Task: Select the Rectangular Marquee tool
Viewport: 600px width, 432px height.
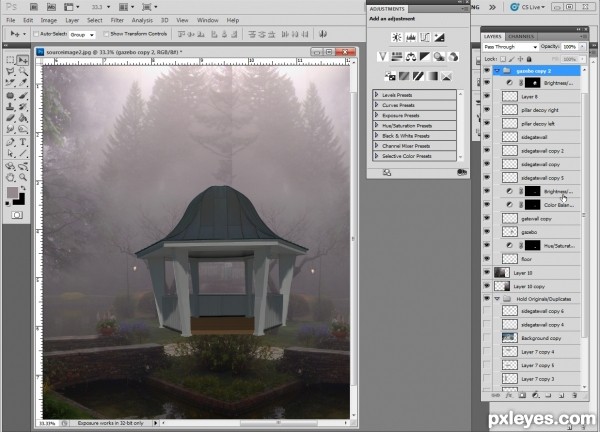Action: (10, 60)
